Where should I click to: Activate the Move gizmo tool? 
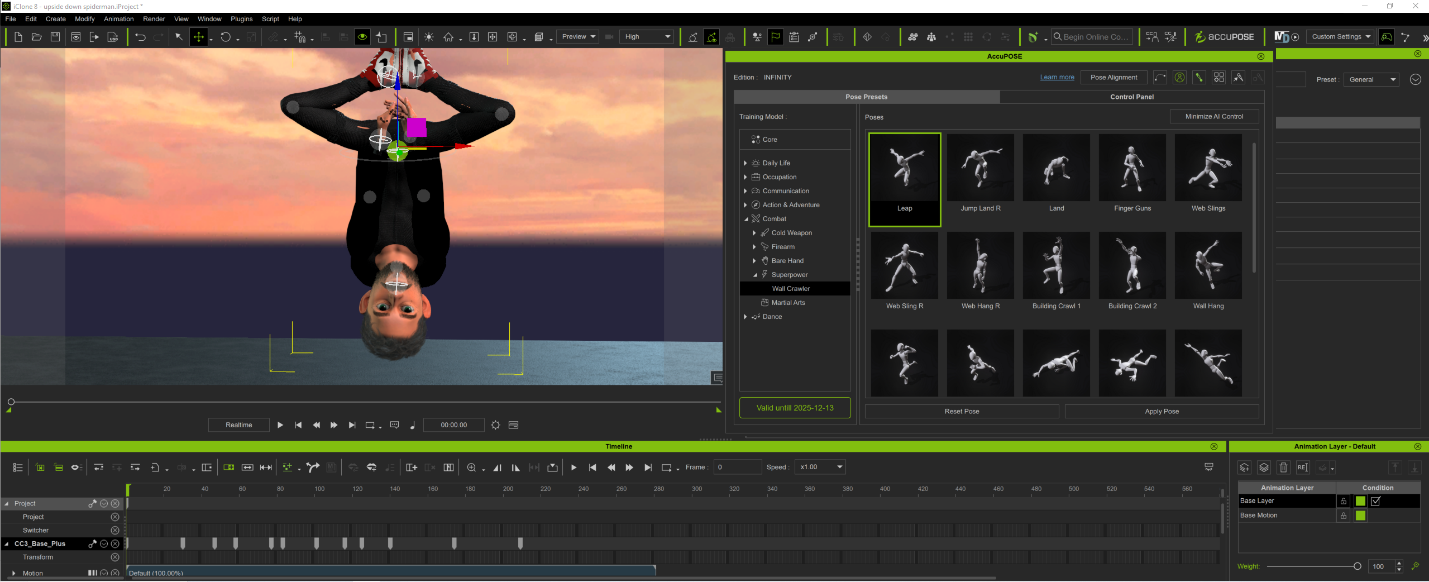(x=199, y=37)
